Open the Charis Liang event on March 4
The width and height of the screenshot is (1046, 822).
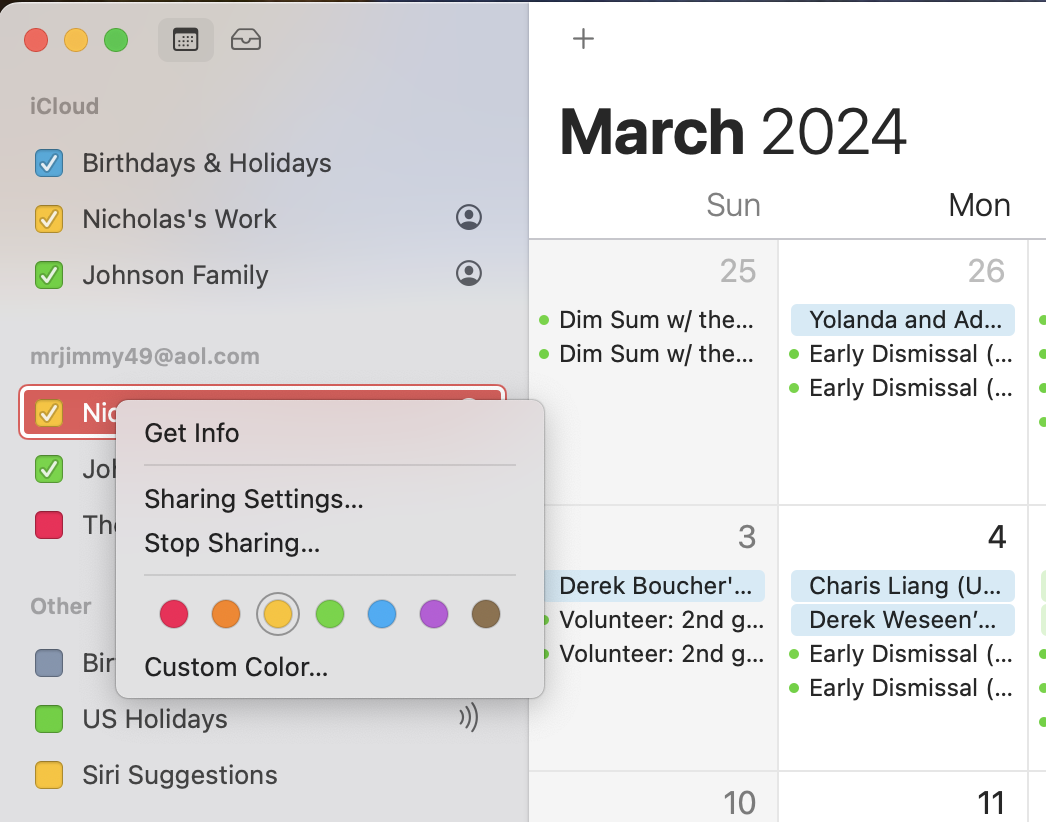(903, 586)
